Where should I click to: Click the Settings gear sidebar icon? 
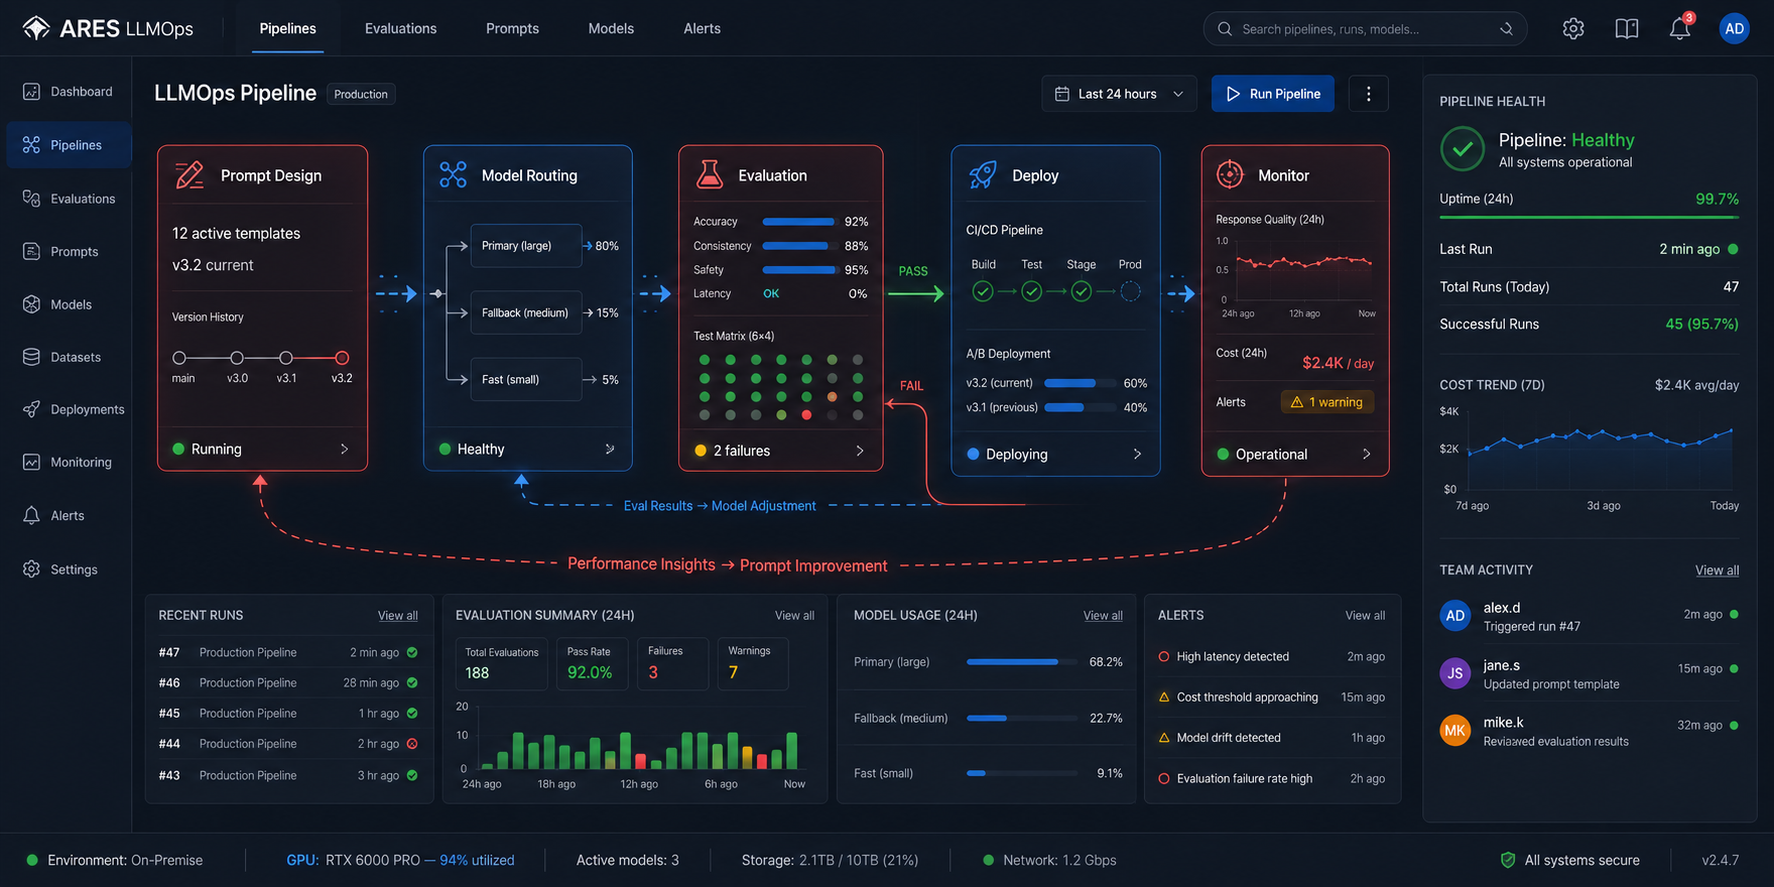[31, 569]
